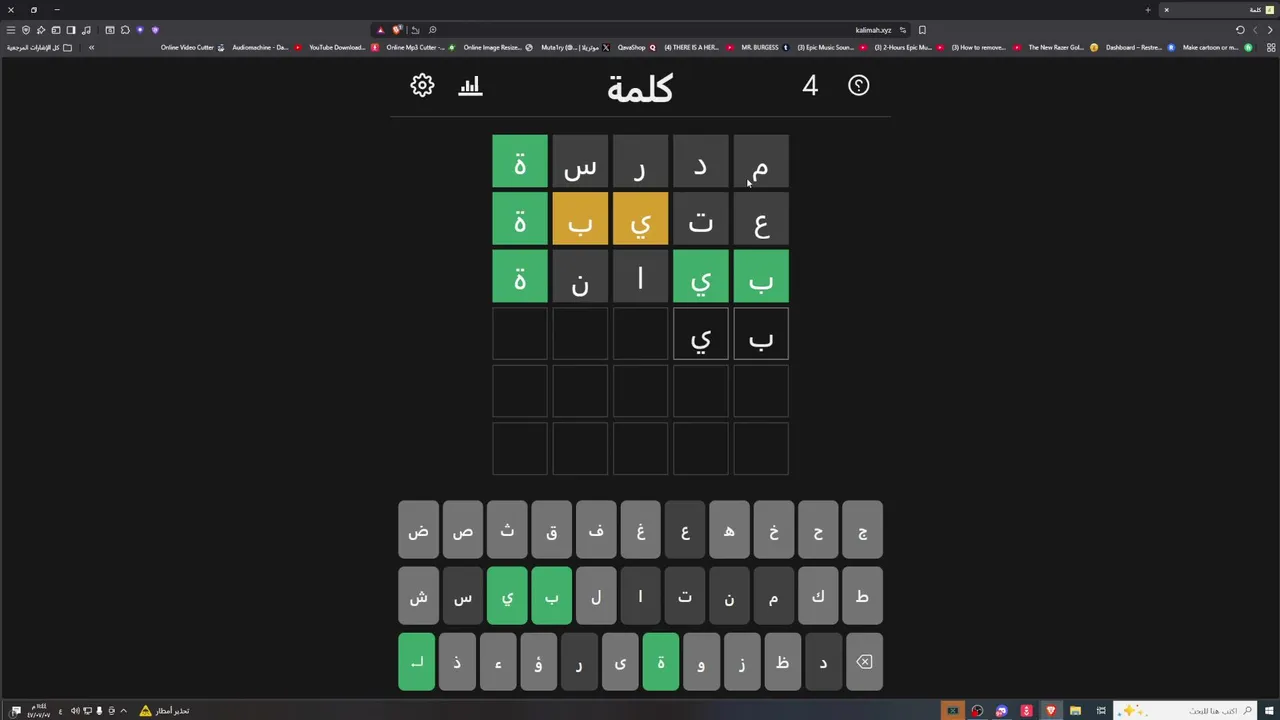This screenshot has height=720, width=1280.
Task: Open the Online Mp3 Cutter bookmark
Action: [x=420, y=47]
